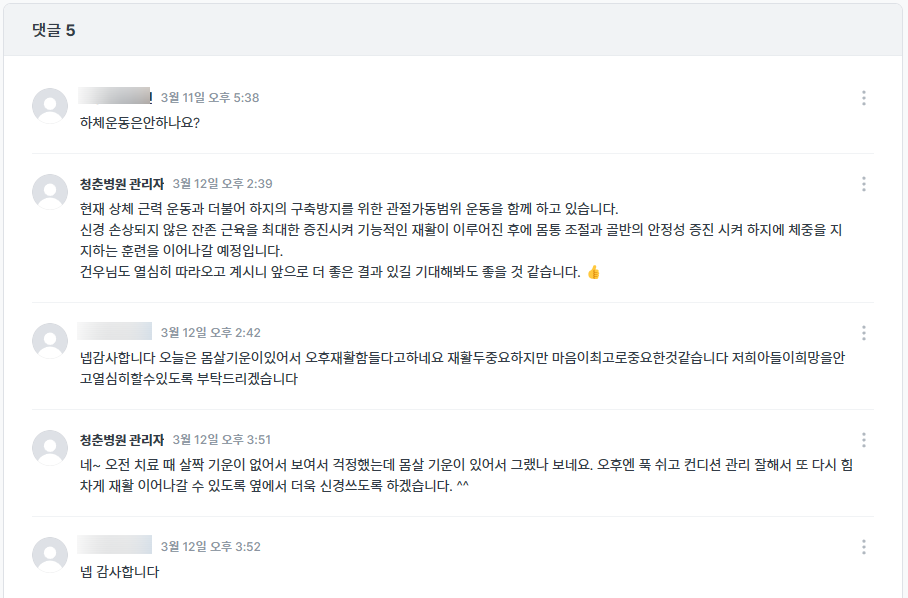Click avatar of the last 넵 감사합니다 comment

click(x=50, y=555)
